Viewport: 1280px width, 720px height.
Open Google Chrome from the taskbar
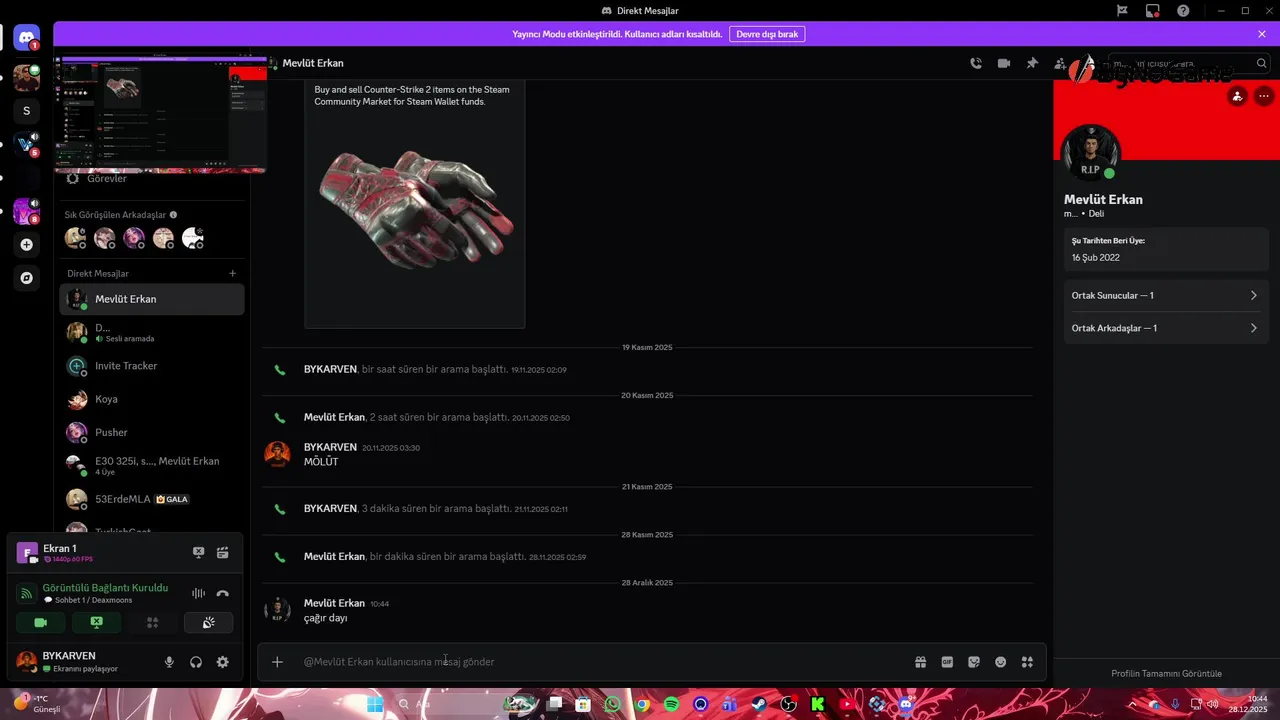pos(642,704)
